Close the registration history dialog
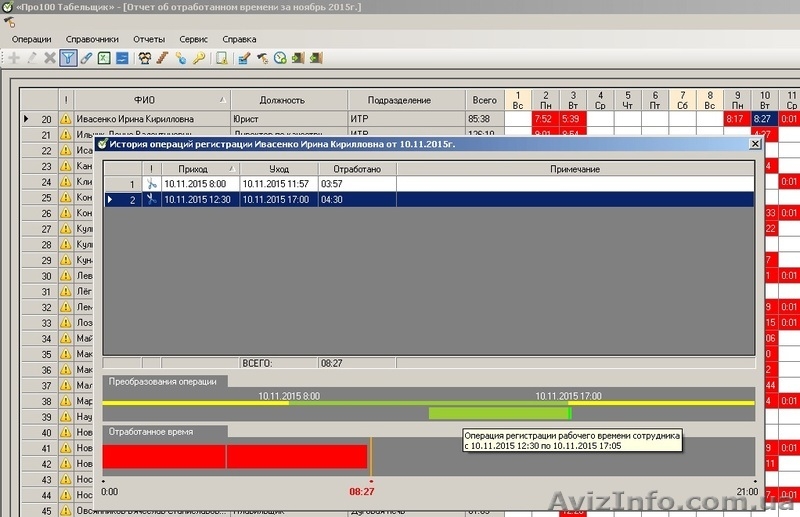Image resolution: width=800 pixels, height=517 pixels. [754, 144]
